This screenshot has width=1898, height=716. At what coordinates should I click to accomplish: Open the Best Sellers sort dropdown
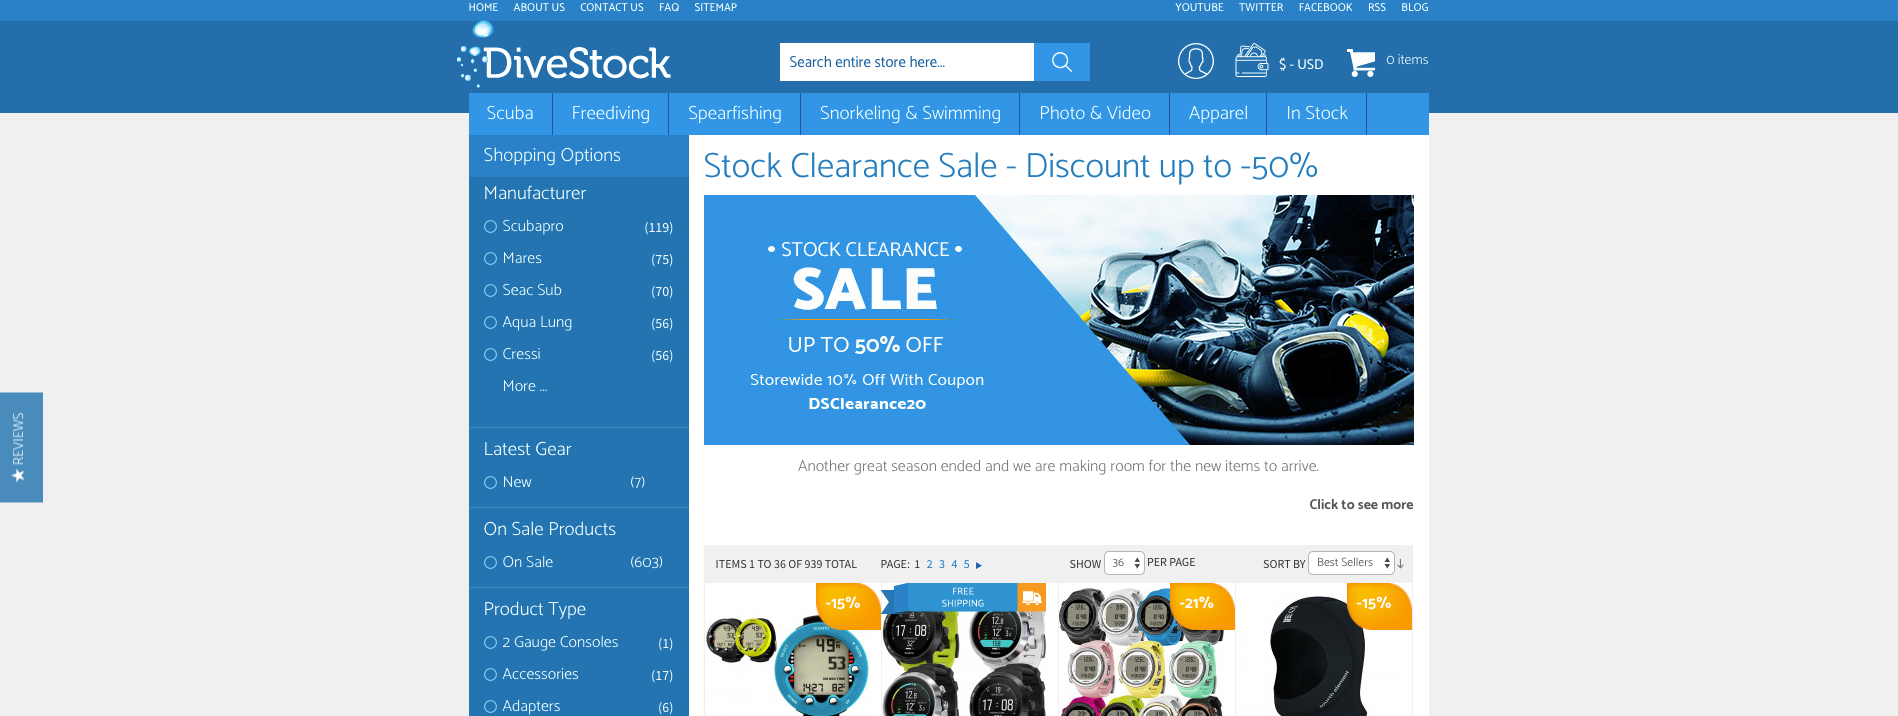coord(1351,563)
